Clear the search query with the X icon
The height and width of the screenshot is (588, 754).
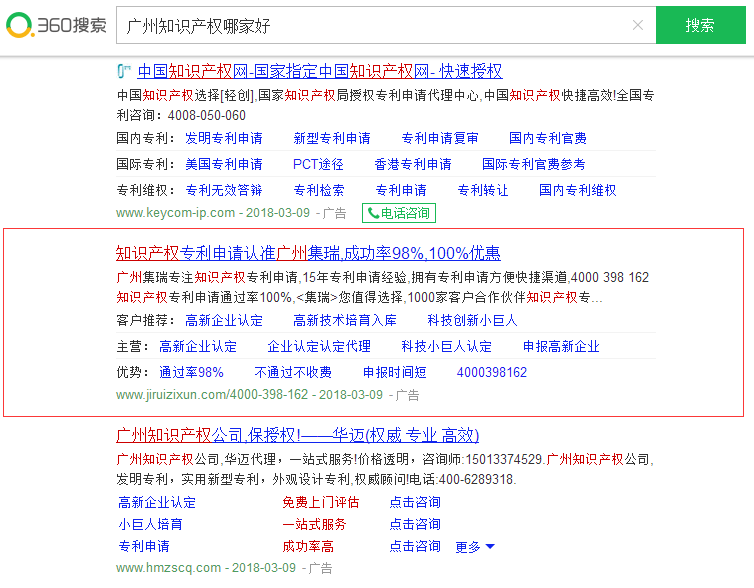638,26
